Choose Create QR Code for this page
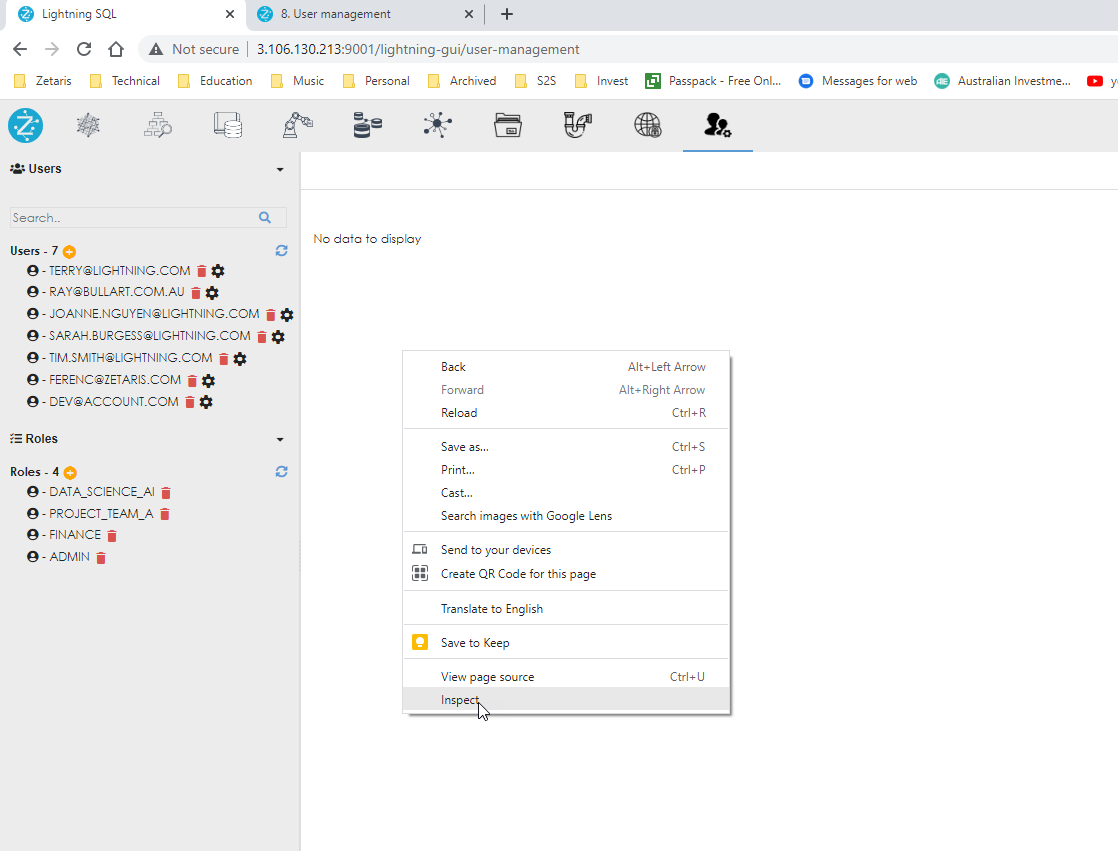Image resolution: width=1118 pixels, height=851 pixels. (x=566, y=574)
